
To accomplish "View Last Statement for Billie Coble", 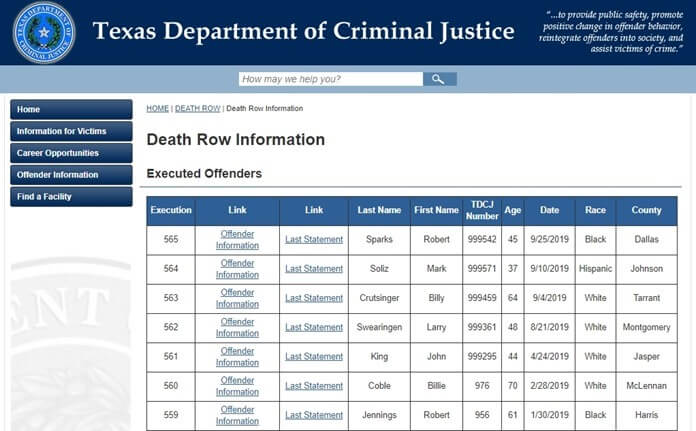I will pyautogui.click(x=314, y=386).
